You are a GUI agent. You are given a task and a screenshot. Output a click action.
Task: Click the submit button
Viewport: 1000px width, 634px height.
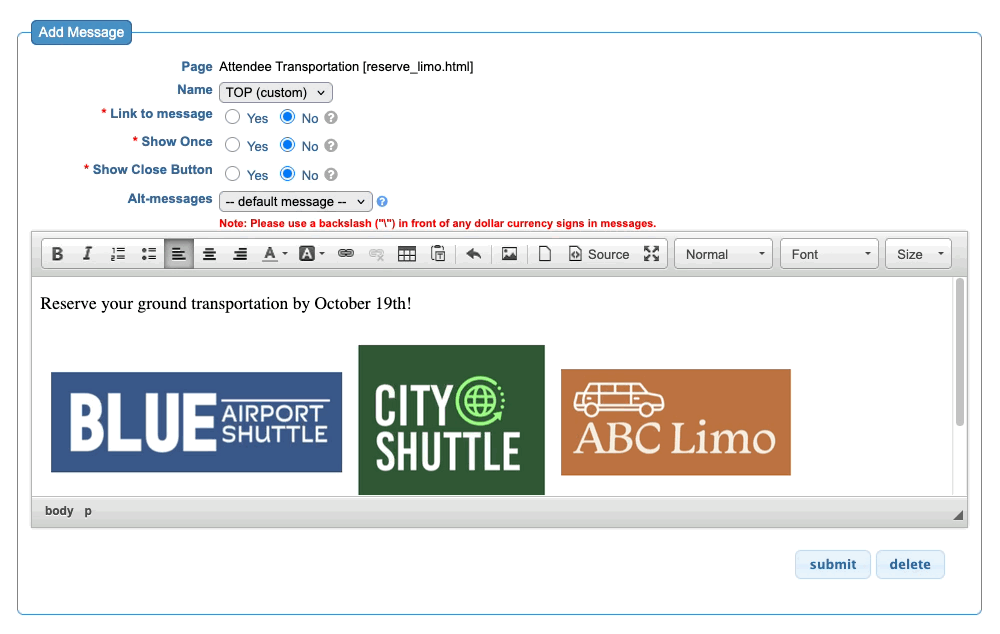pos(833,564)
